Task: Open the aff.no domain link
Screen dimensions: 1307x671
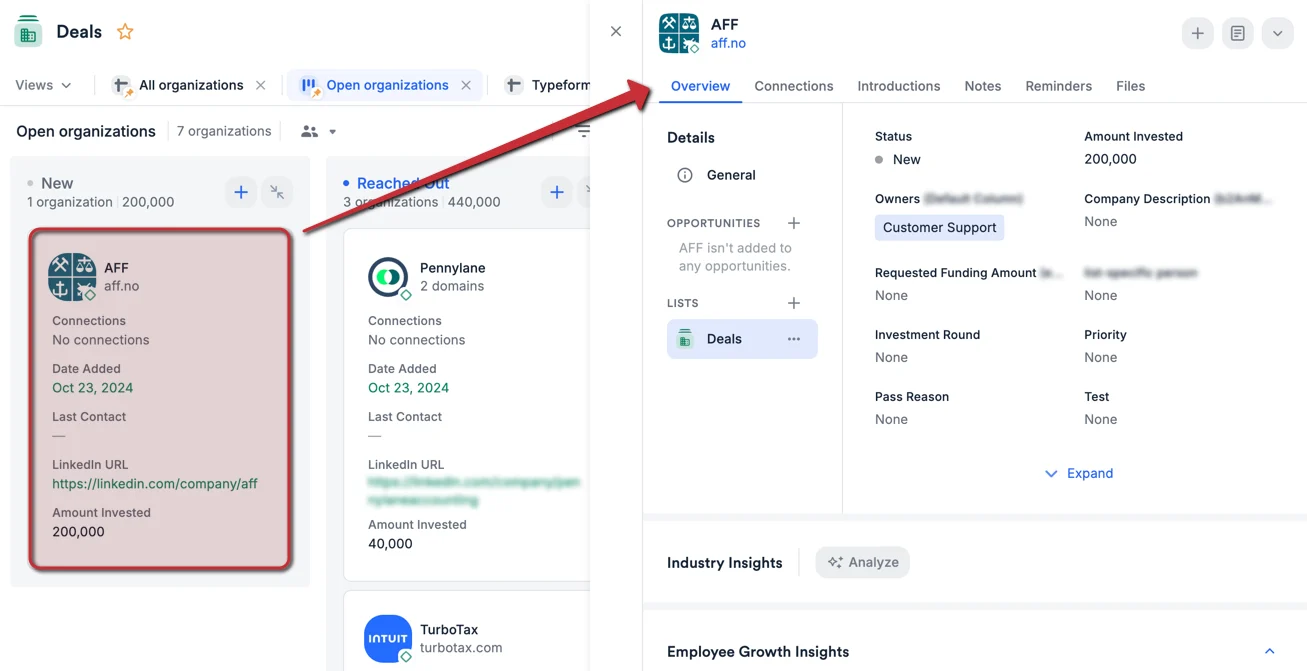Action: click(728, 43)
